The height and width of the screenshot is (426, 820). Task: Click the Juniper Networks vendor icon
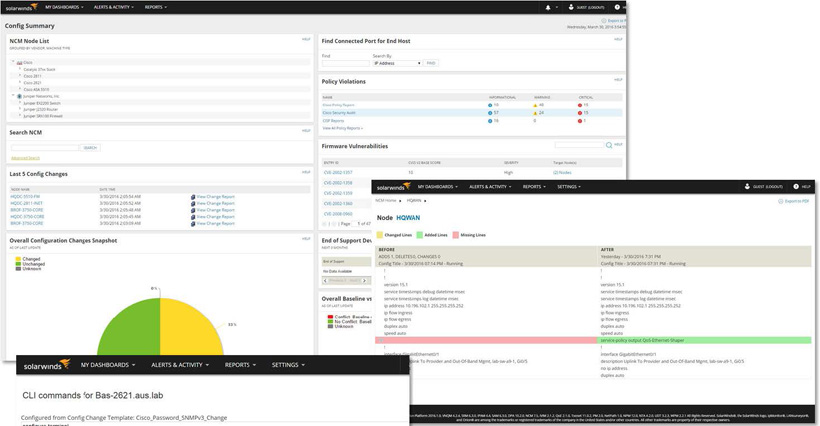pos(19,97)
